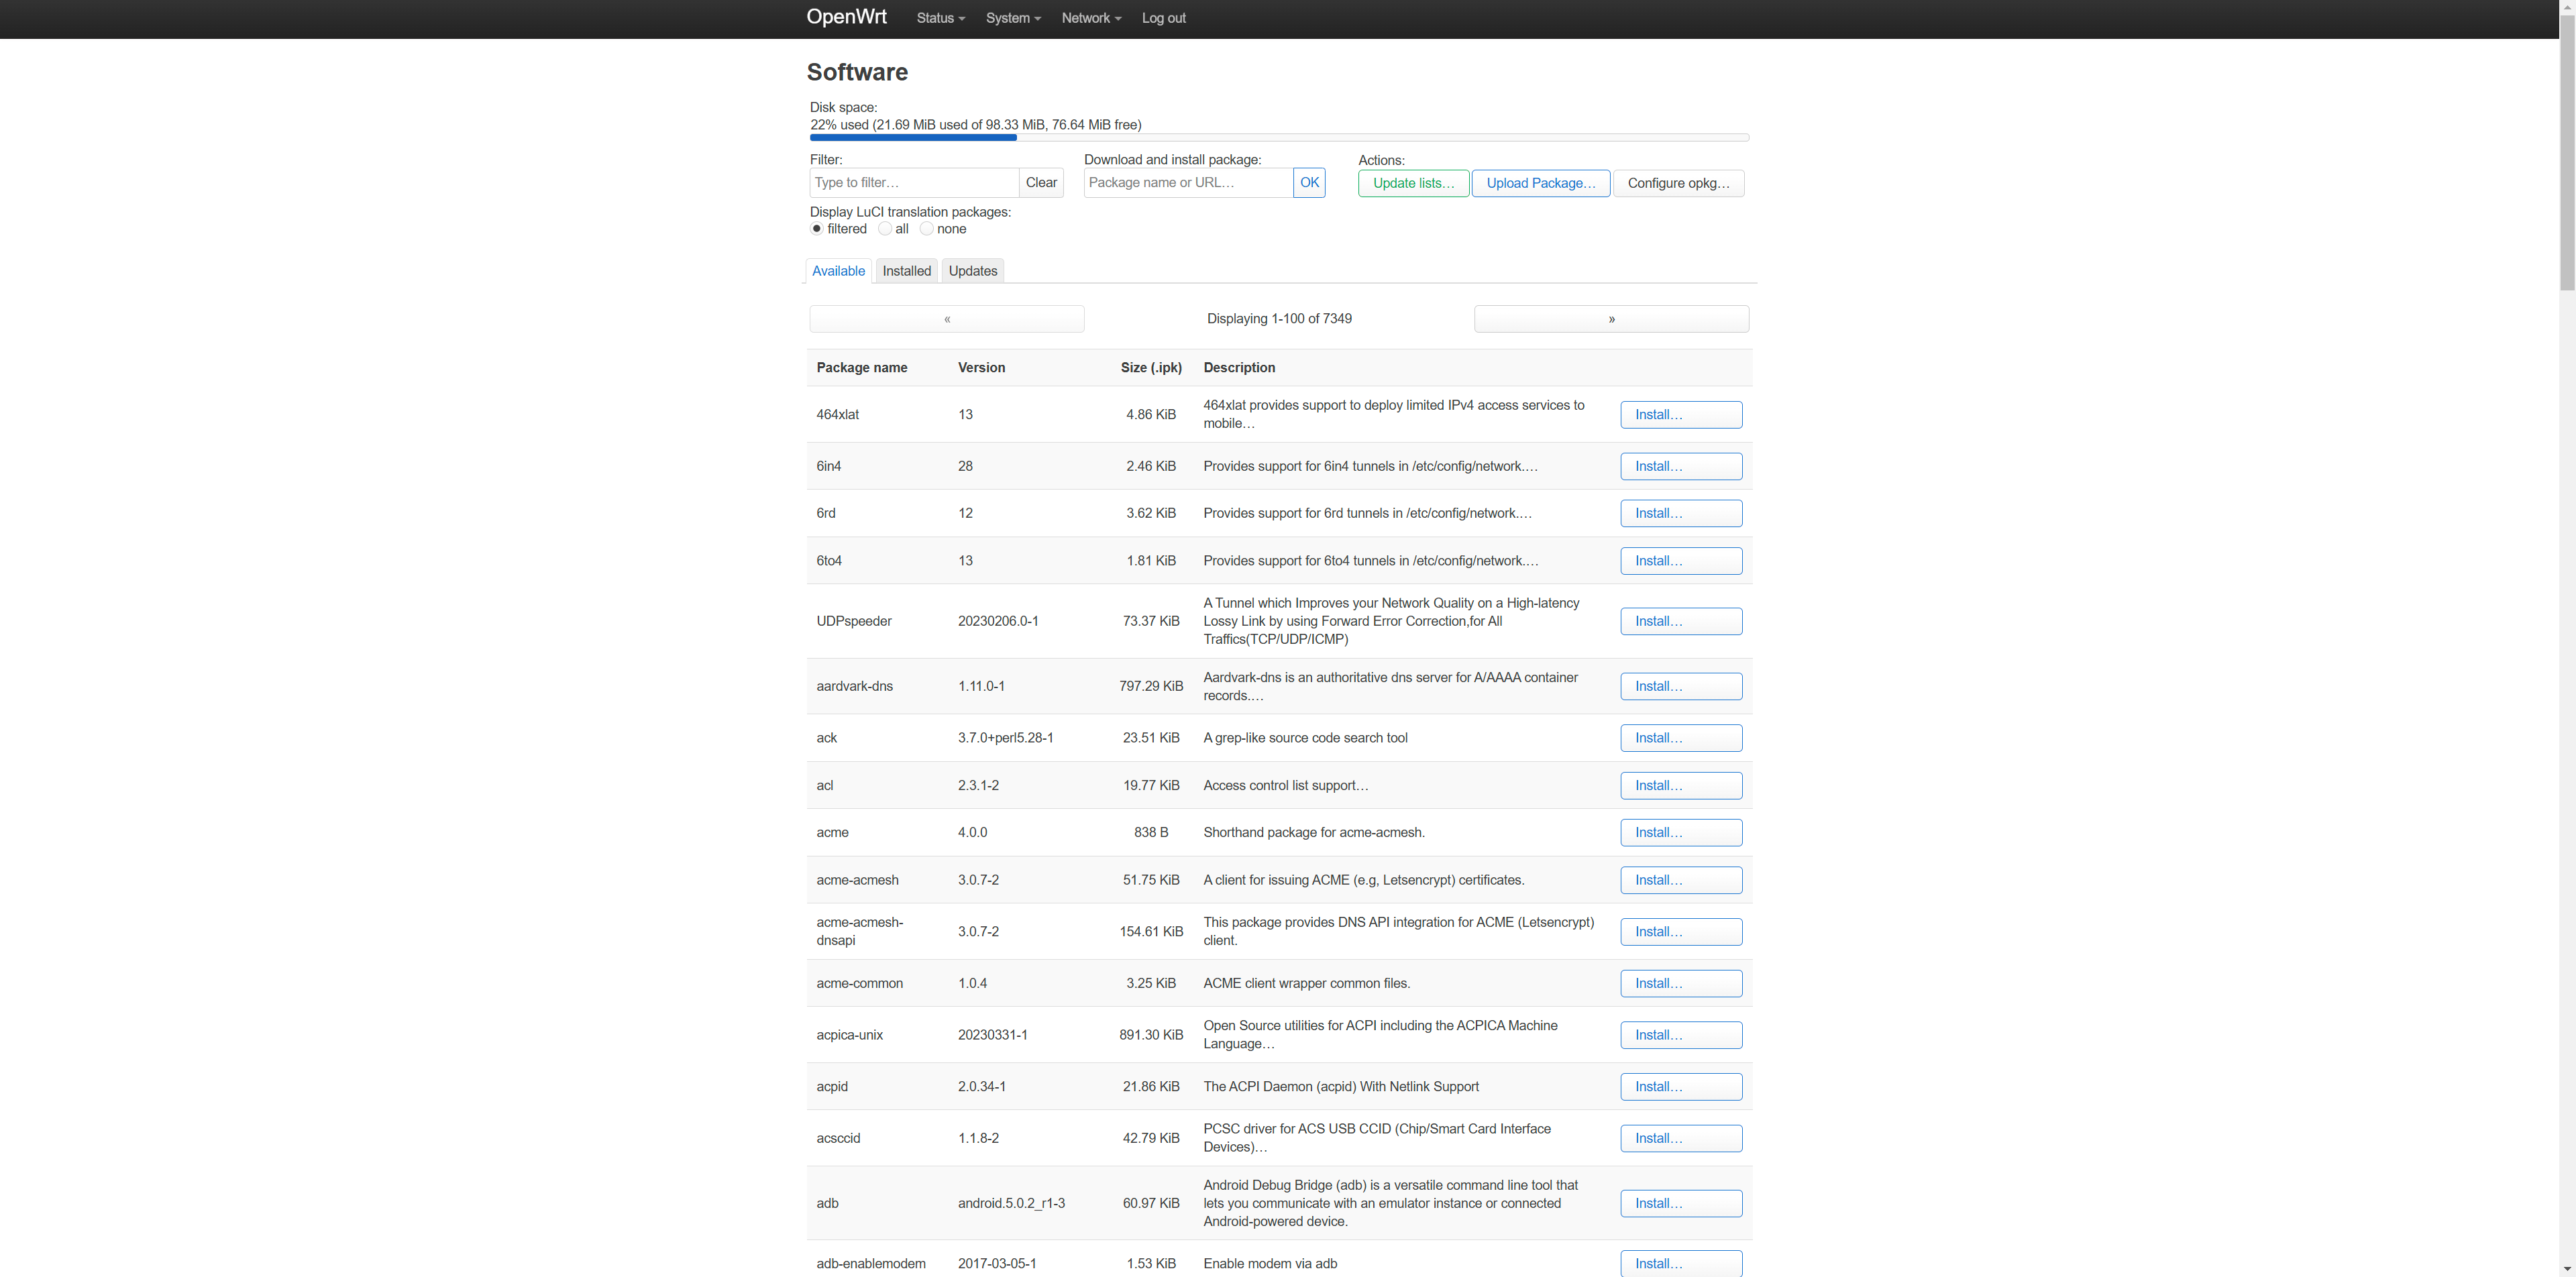The image size is (2576, 1277).
Task: Install the acme package
Action: (x=1681, y=832)
